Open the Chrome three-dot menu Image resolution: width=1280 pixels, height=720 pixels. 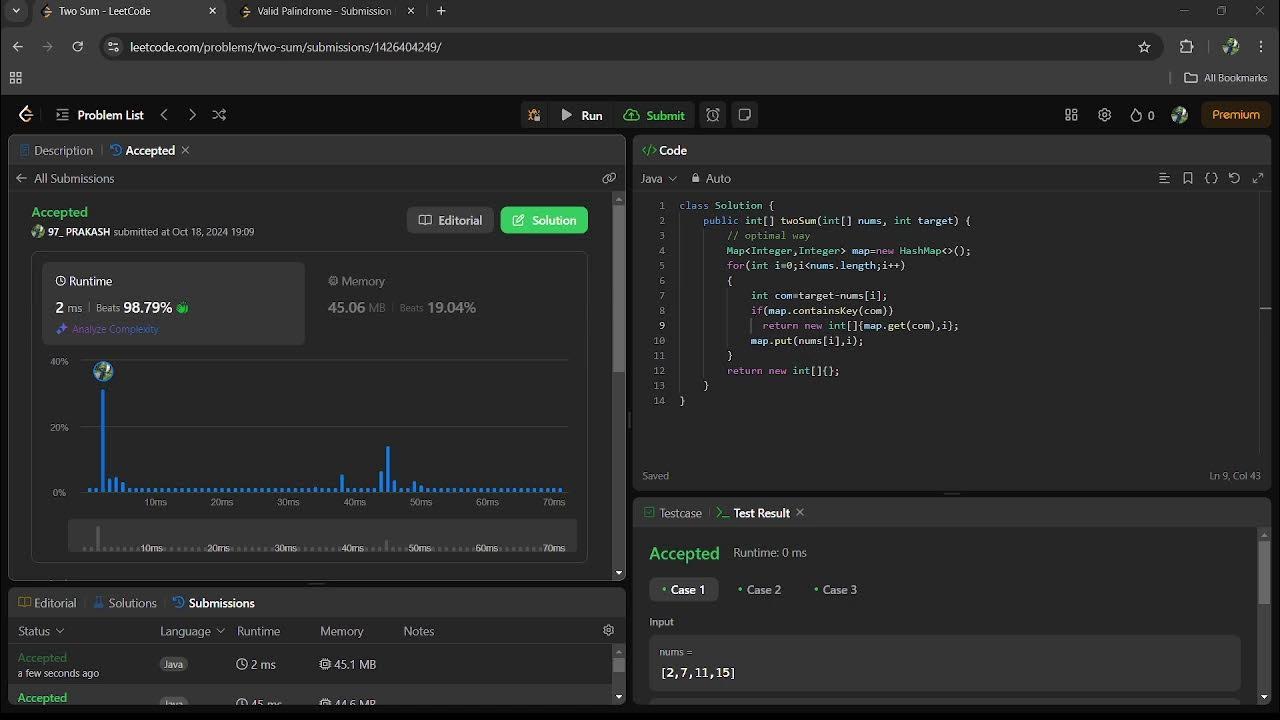click(1260, 47)
